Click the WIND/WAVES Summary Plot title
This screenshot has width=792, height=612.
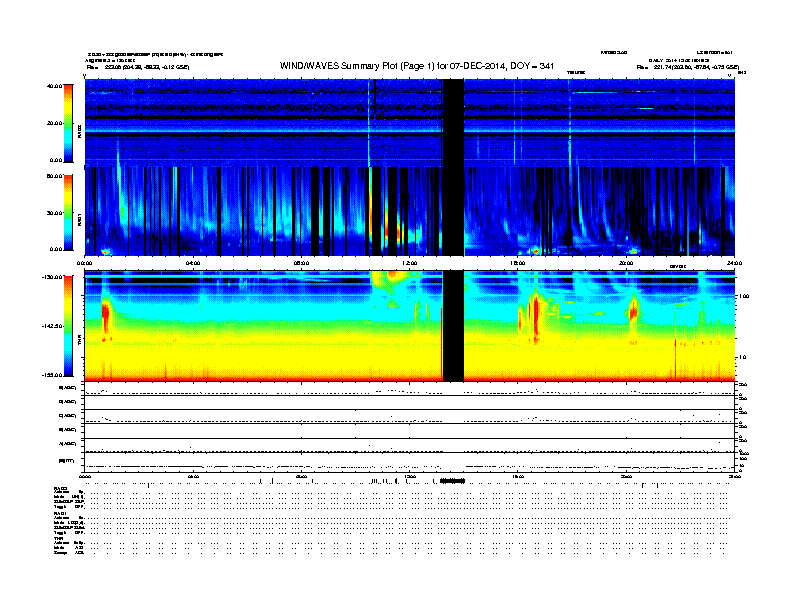417,66
